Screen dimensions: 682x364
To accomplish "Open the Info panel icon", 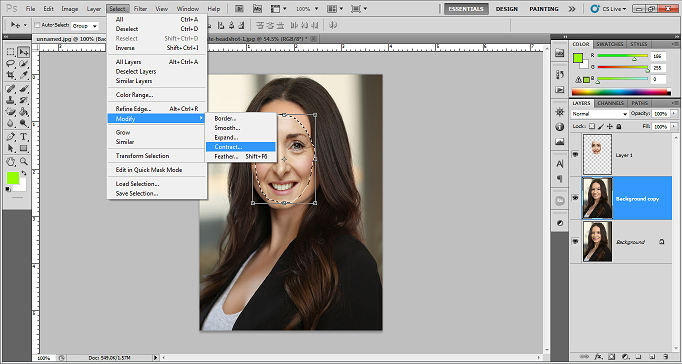I will click(560, 127).
